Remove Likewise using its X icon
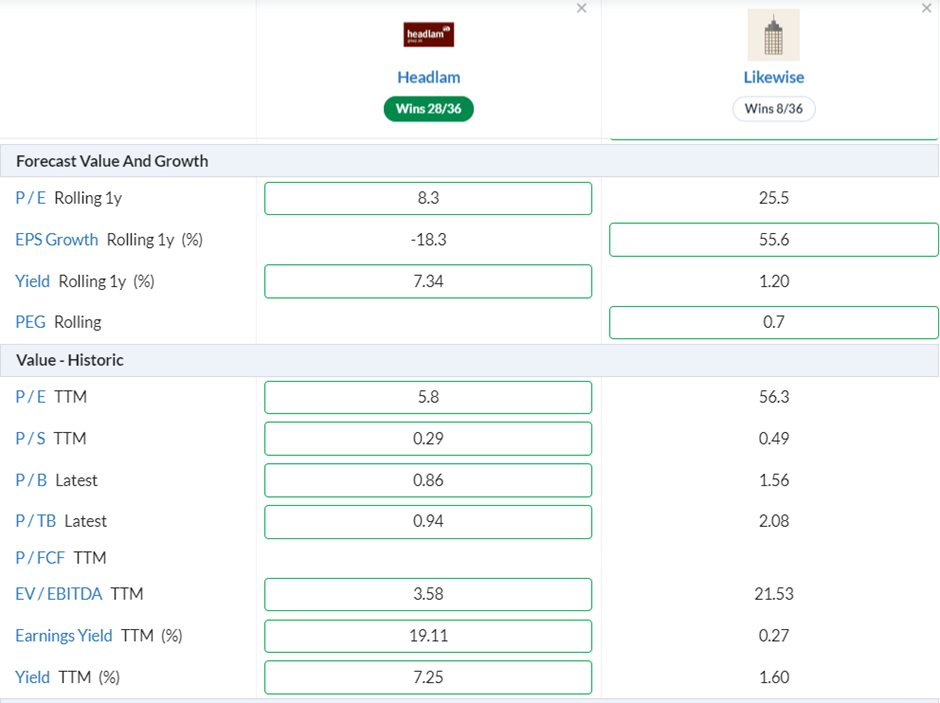This screenshot has height=703, width=940. [926, 8]
